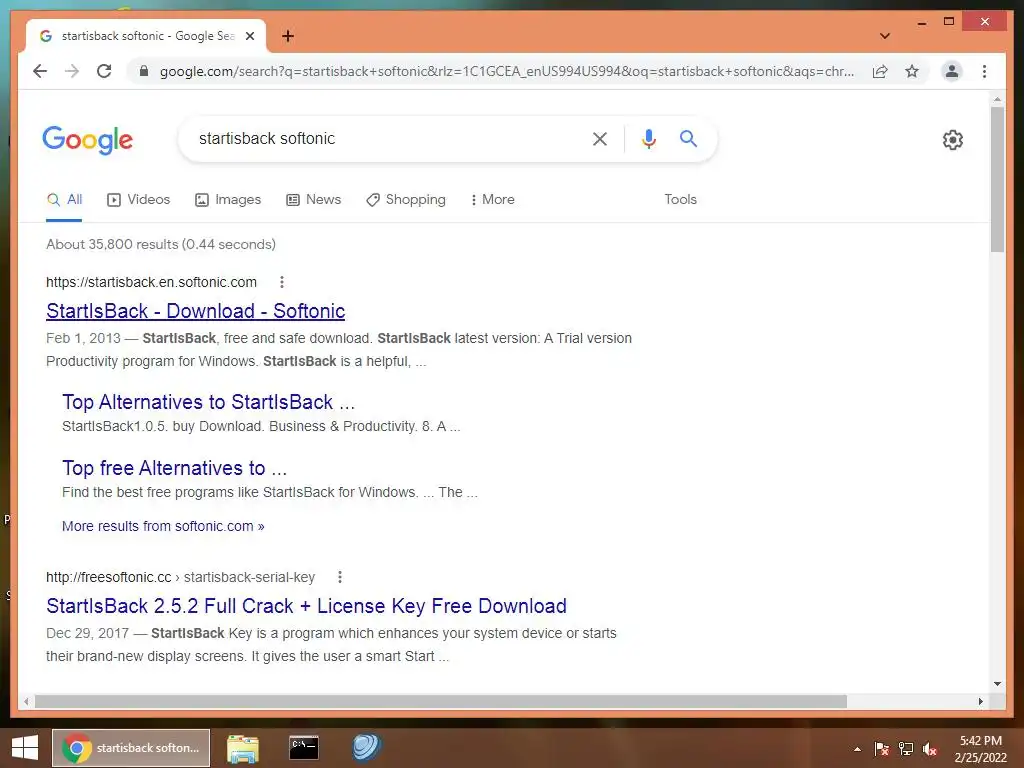The image size is (1024, 768).
Task: Open File Explorer from taskbar
Action: click(243, 748)
